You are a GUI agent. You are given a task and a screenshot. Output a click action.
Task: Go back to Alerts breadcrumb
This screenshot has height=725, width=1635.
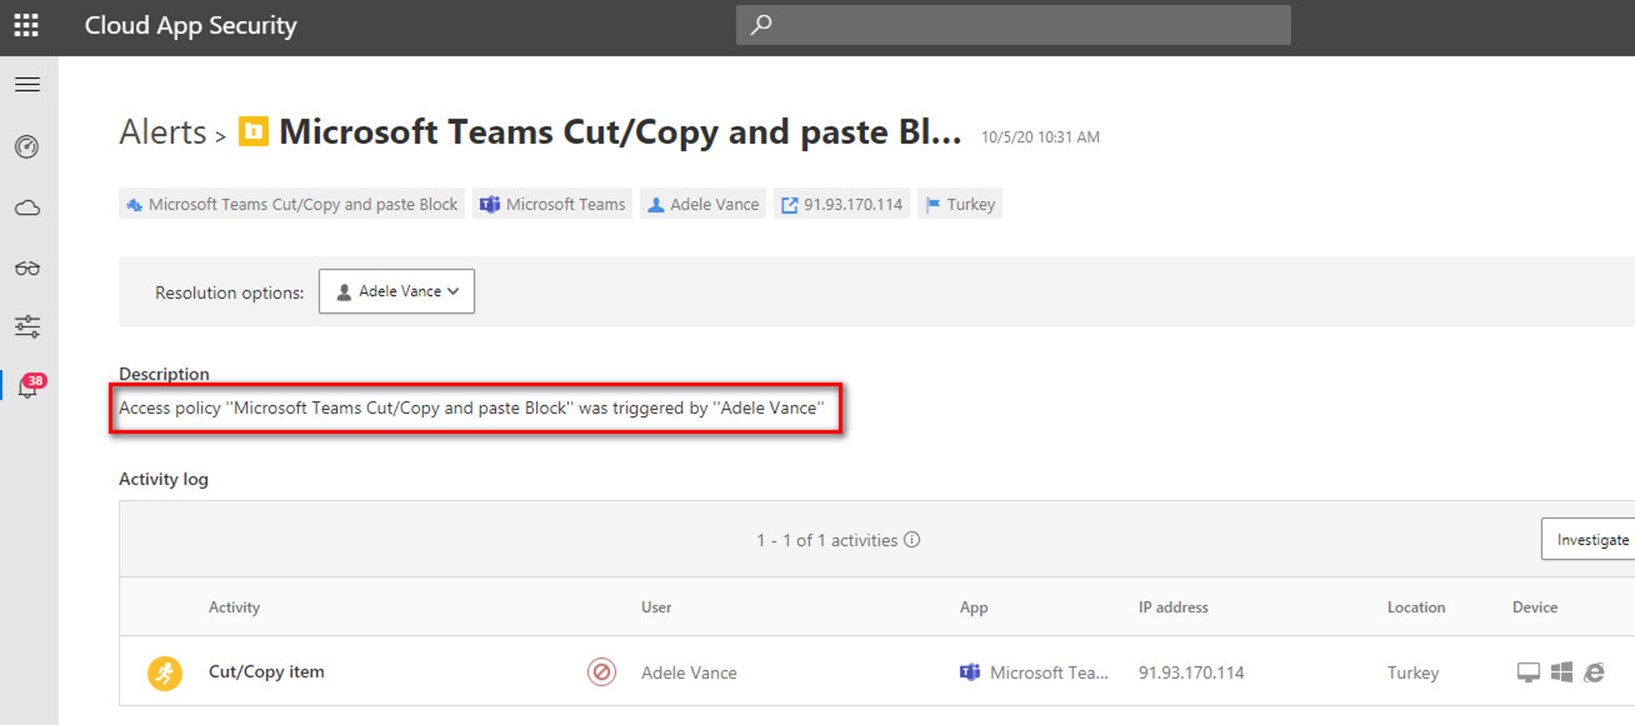click(162, 132)
